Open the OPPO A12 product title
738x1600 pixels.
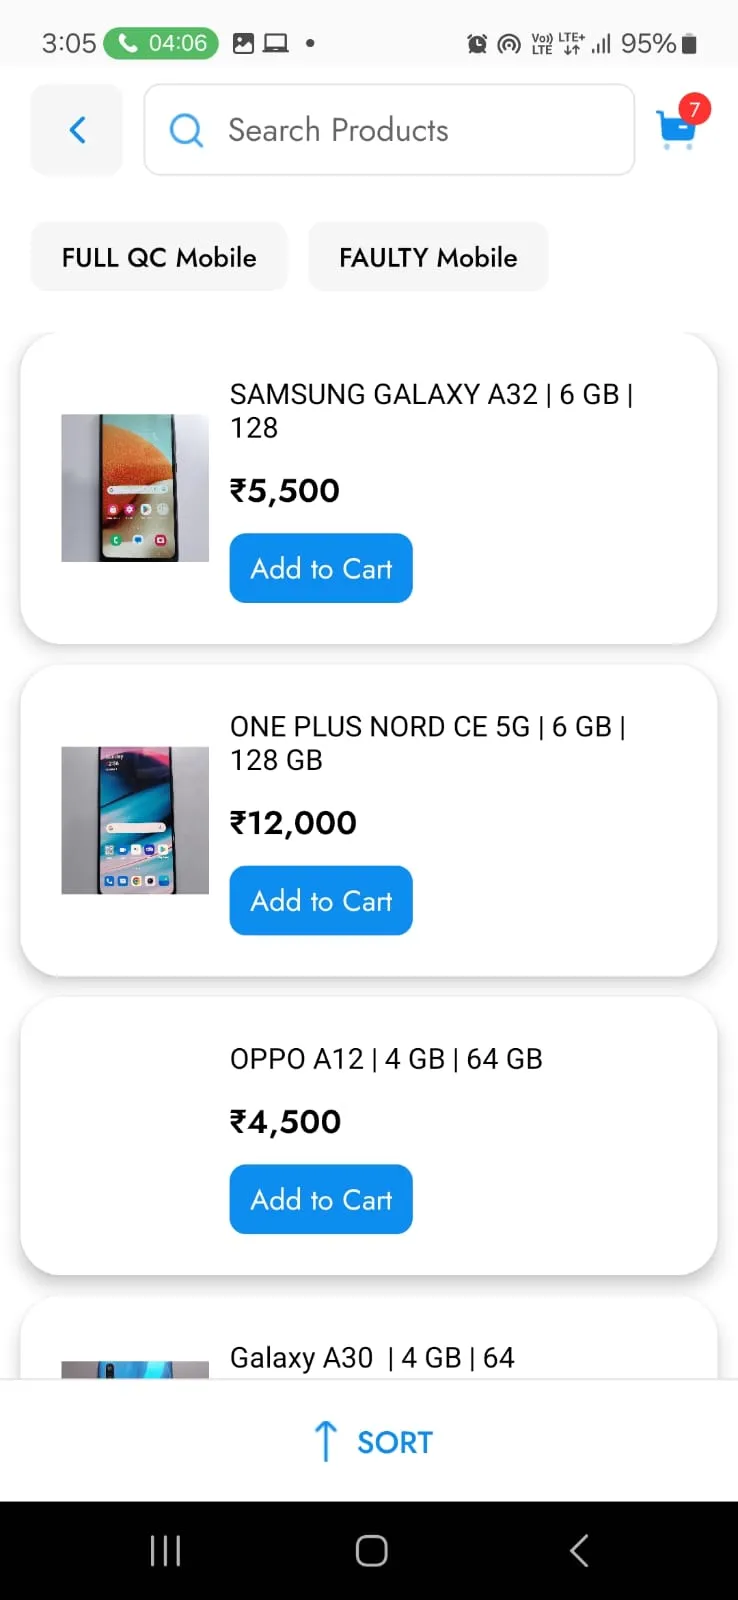tap(386, 1059)
